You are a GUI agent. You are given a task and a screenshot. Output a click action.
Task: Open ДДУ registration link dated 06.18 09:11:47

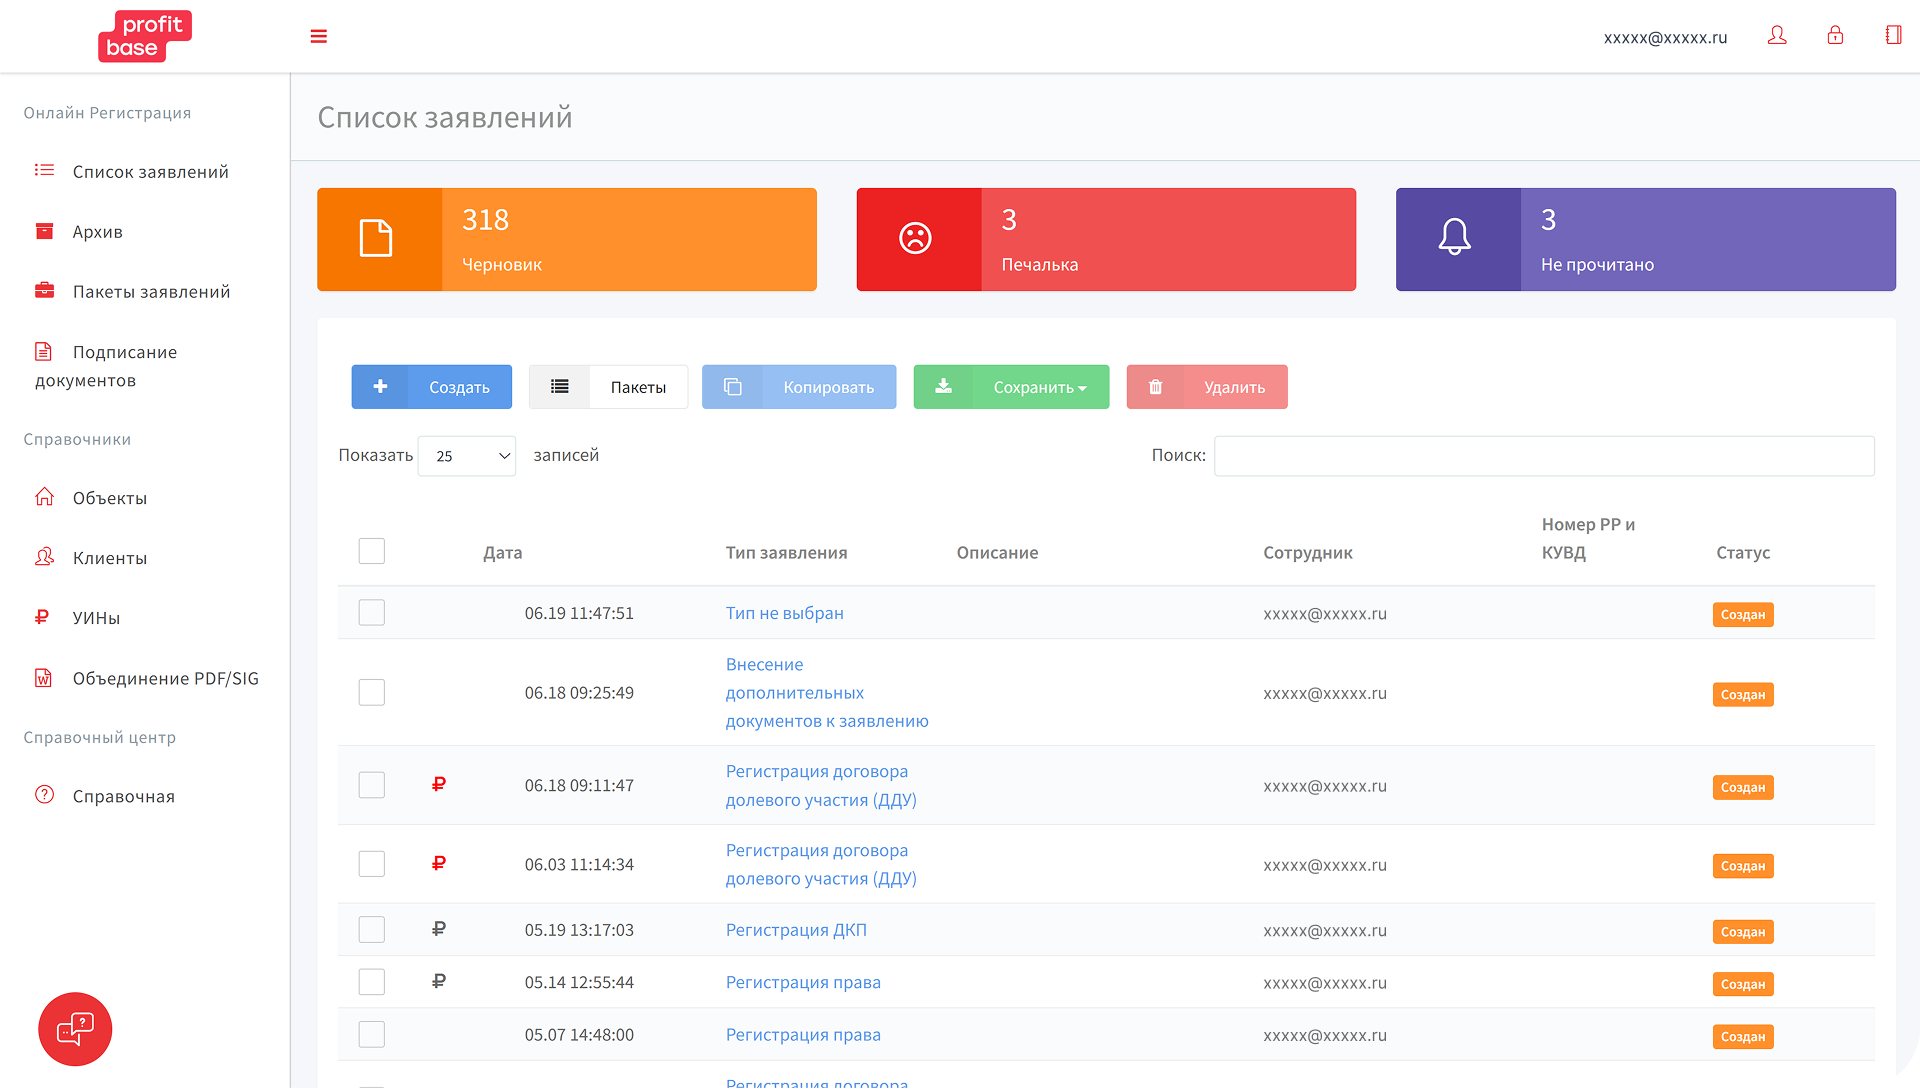pos(821,785)
